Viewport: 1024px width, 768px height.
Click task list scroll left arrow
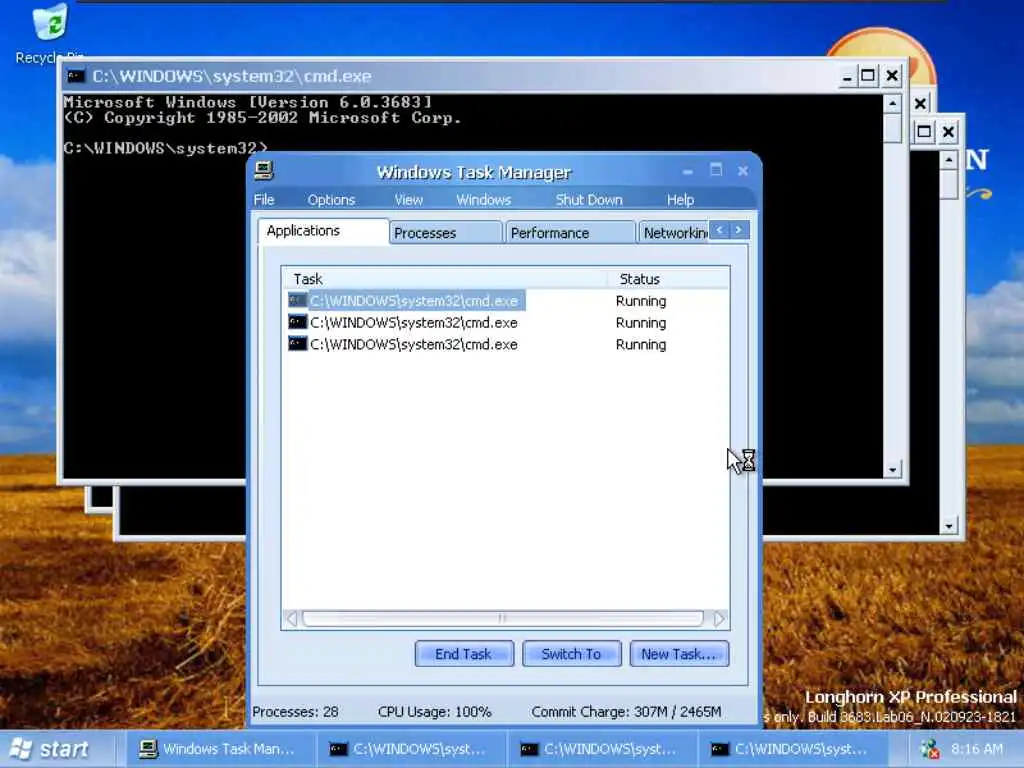pos(292,618)
